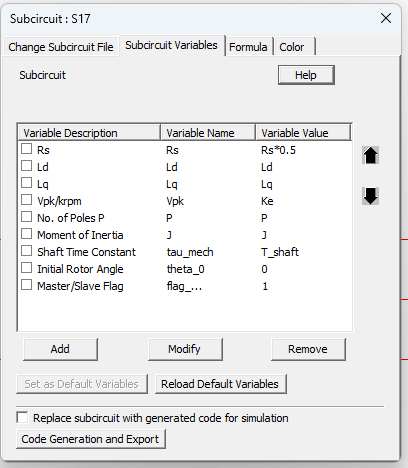Open the Color tab
The height and width of the screenshot is (468, 408).
point(294,47)
